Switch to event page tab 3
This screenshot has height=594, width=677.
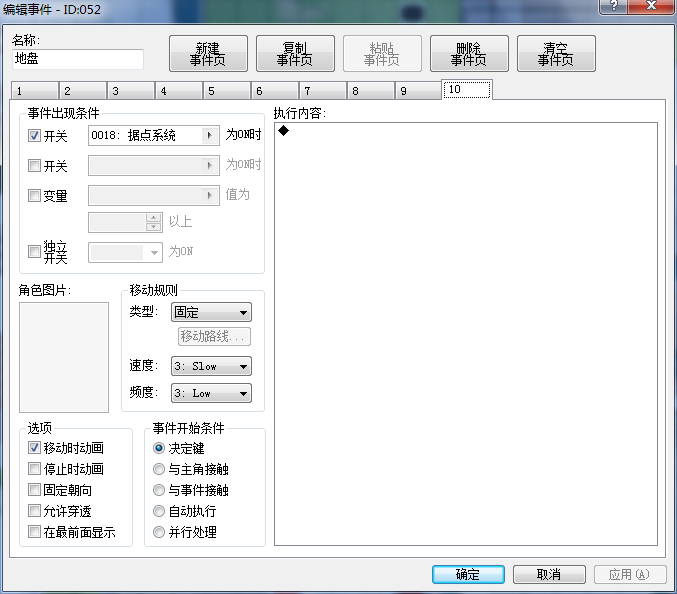tap(131, 91)
